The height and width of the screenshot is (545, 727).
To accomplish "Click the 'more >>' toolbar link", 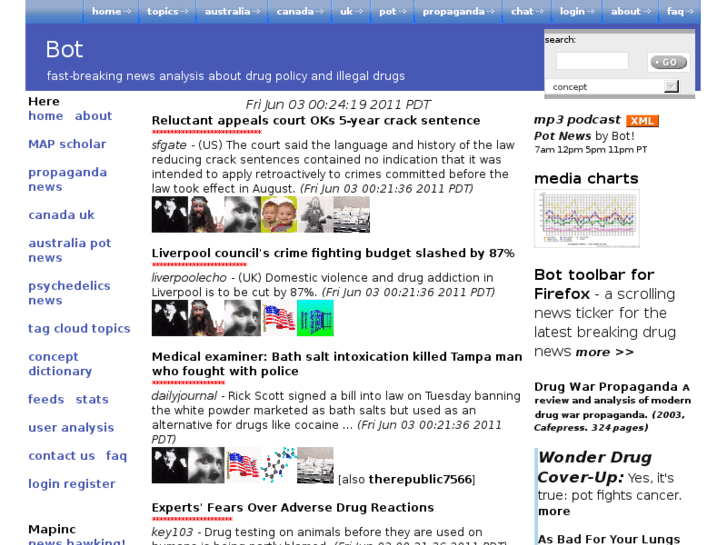I will [605, 352].
